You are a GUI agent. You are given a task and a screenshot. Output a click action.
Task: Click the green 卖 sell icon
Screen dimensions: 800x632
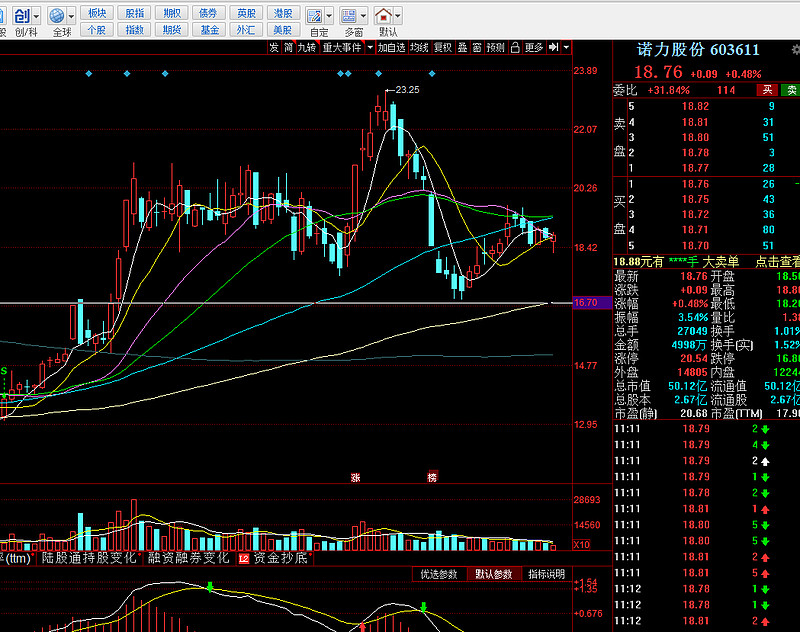(x=790, y=90)
